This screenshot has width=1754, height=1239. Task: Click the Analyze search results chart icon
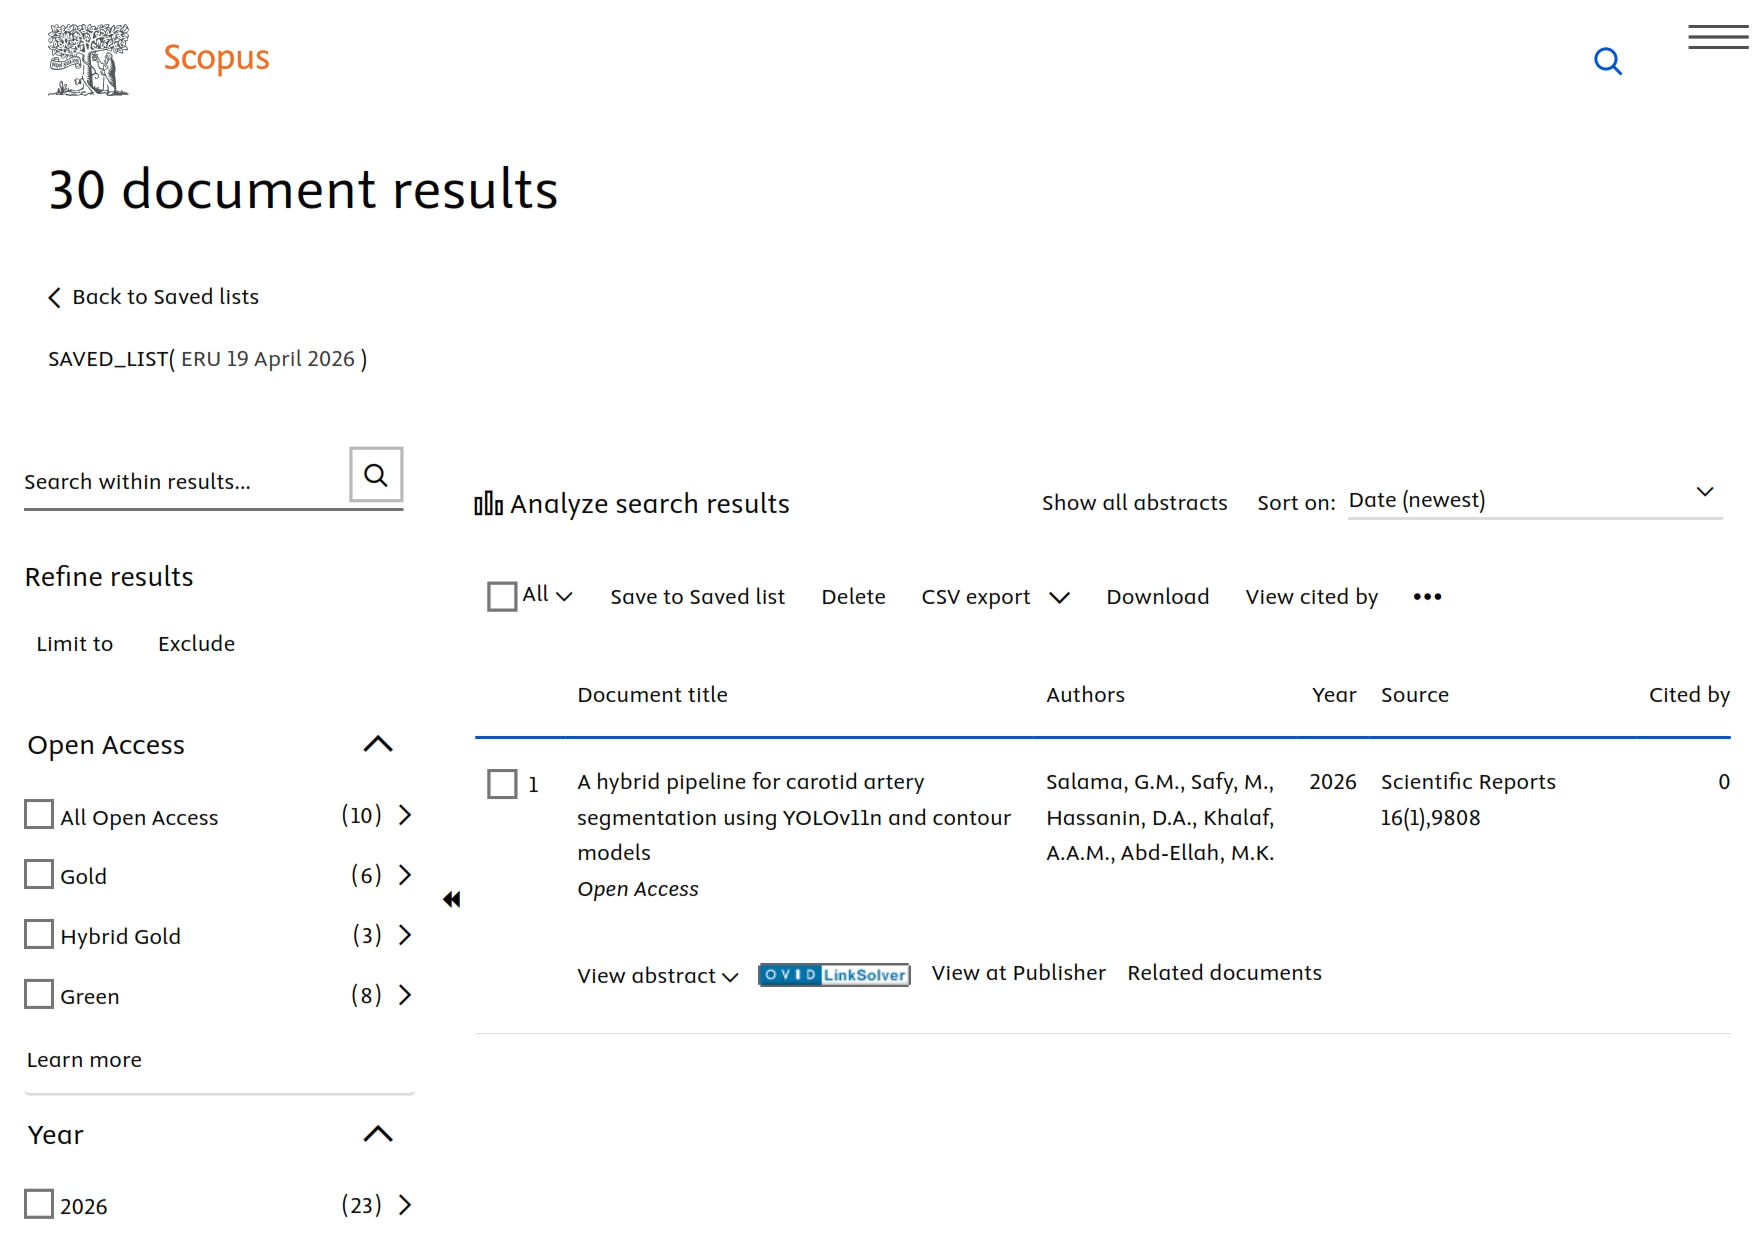488,504
